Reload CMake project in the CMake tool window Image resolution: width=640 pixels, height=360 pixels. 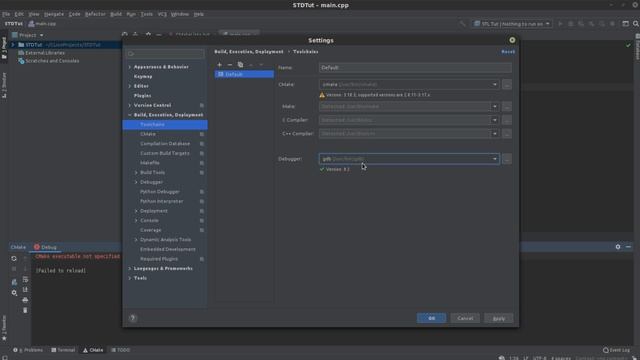[x=14, y=258]
